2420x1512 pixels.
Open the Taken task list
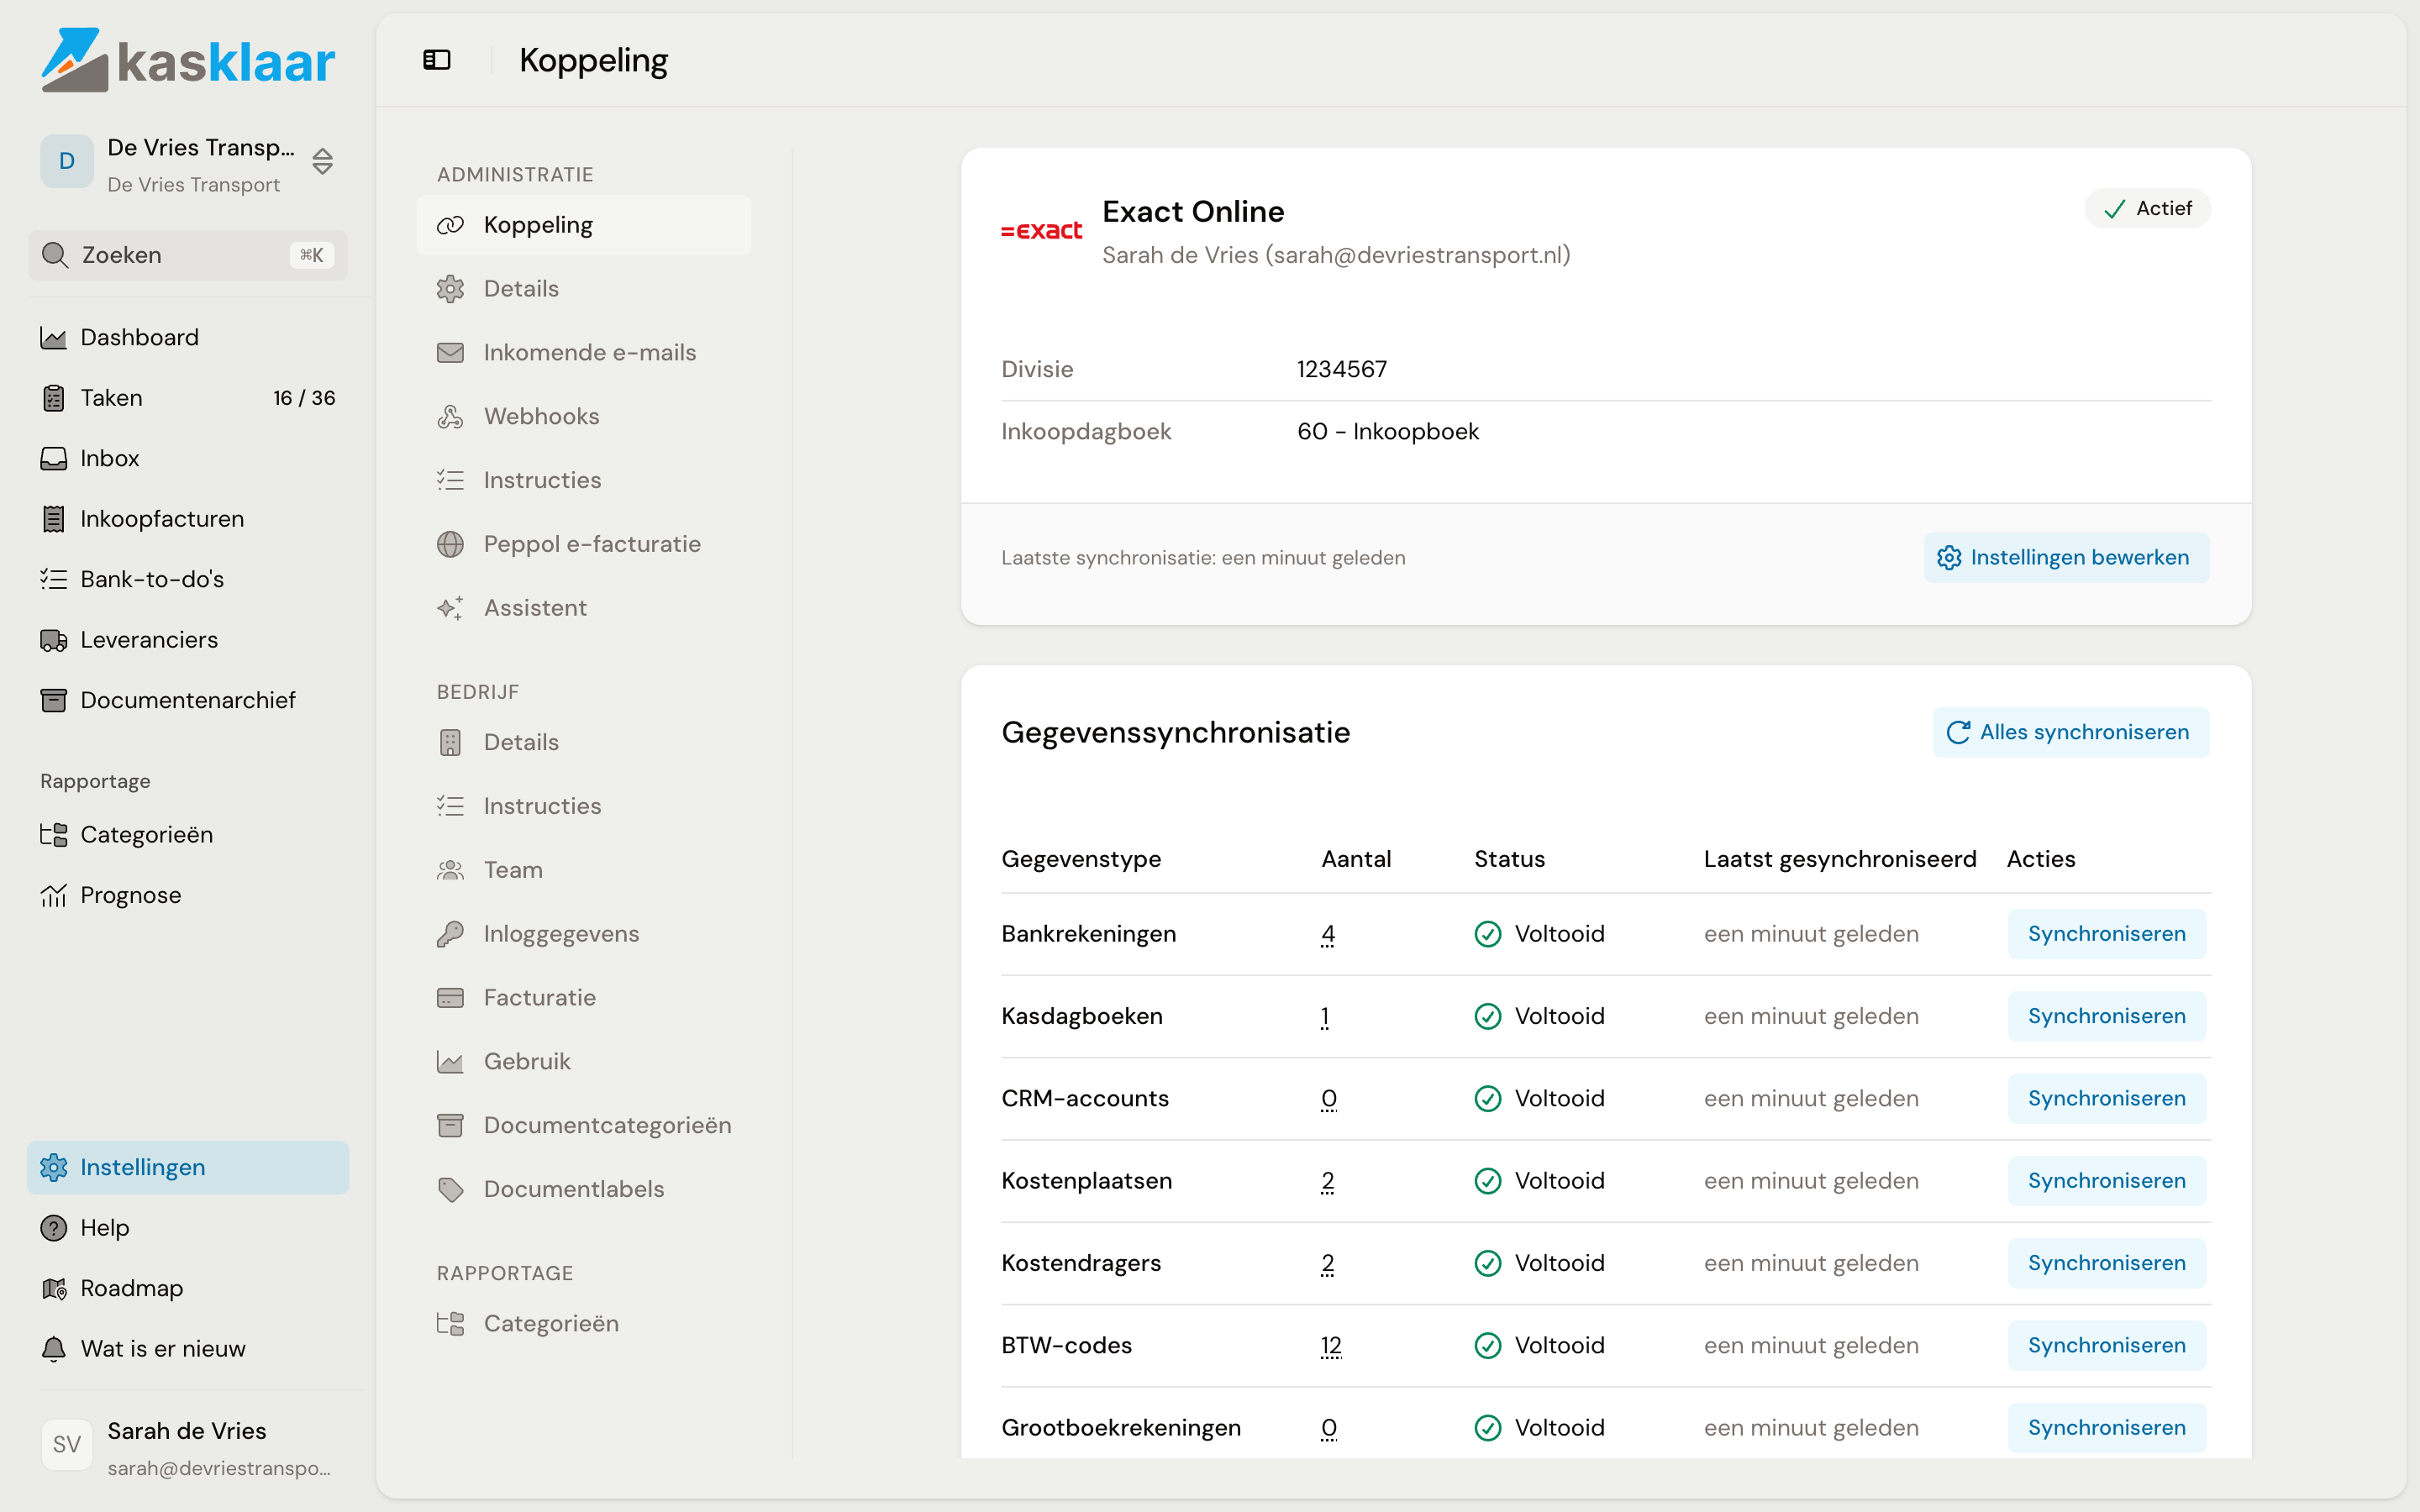point(188,398)
